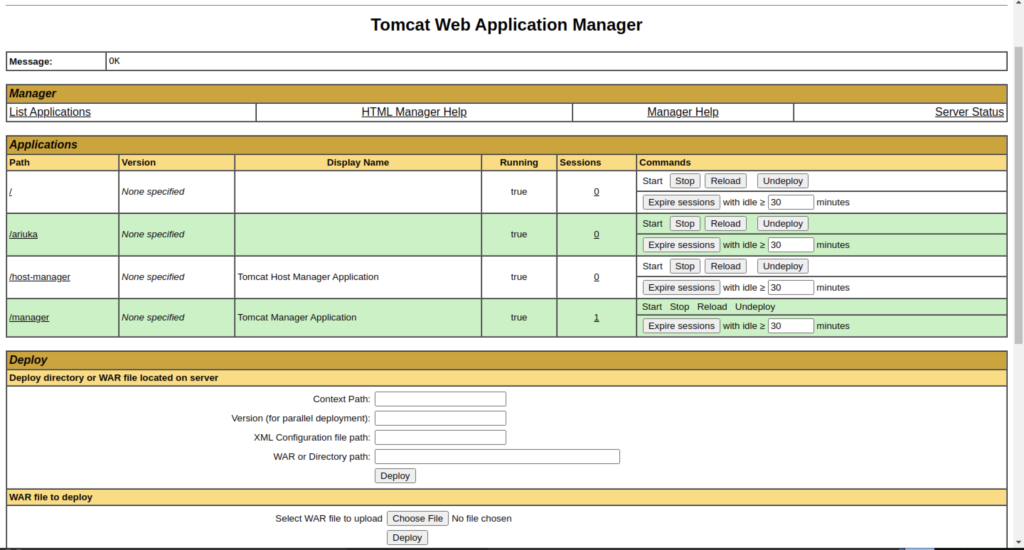View the Server Status page
The height and width of the screenshot is (550, 1024).
(968, 112)
